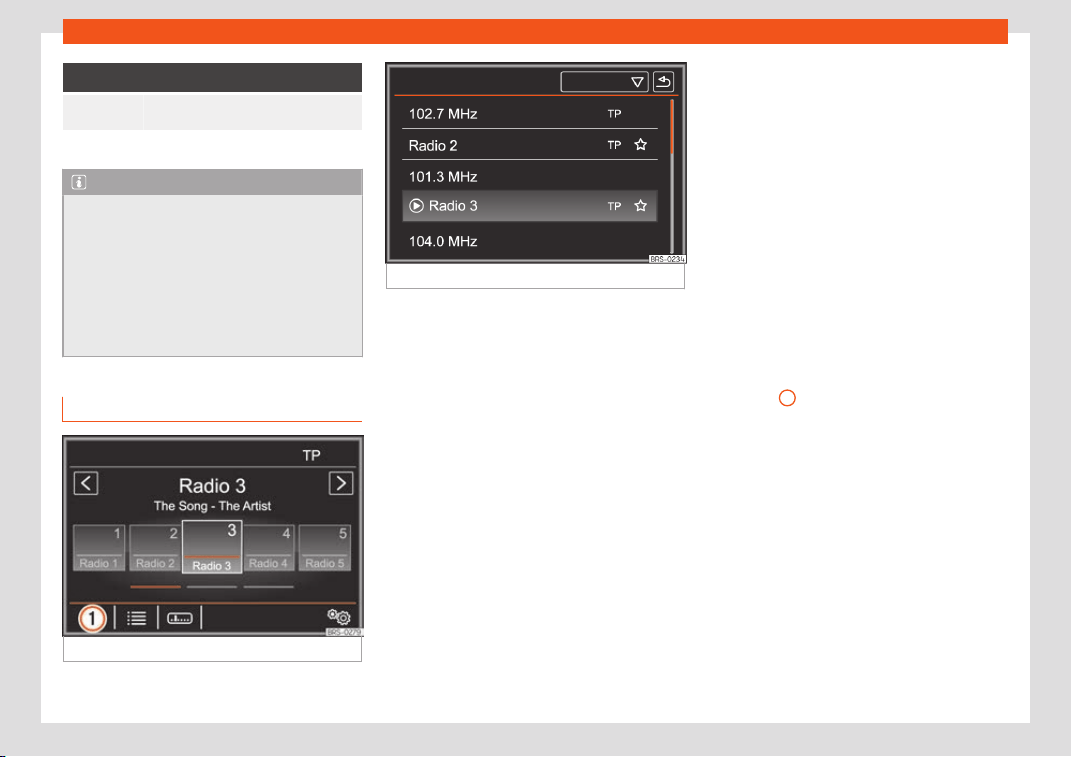Viewport: 1072px width, 757px height.
Task: Click the back arrow in station list
Action: [663, 82]
